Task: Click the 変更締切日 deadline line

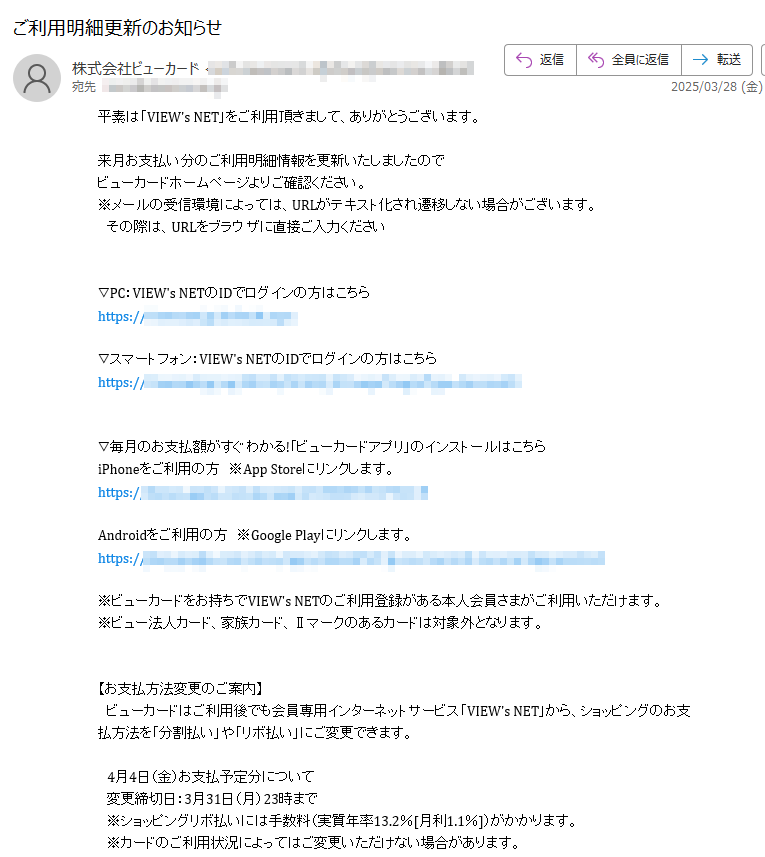Action: pos(212,799)
